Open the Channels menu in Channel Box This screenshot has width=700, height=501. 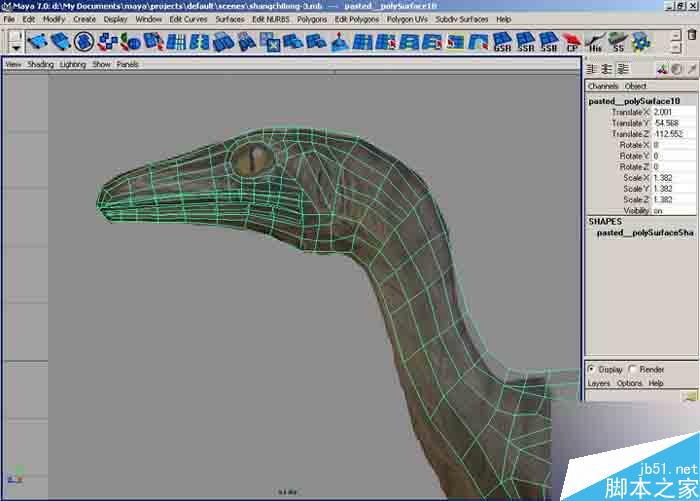tap(603, 86)
